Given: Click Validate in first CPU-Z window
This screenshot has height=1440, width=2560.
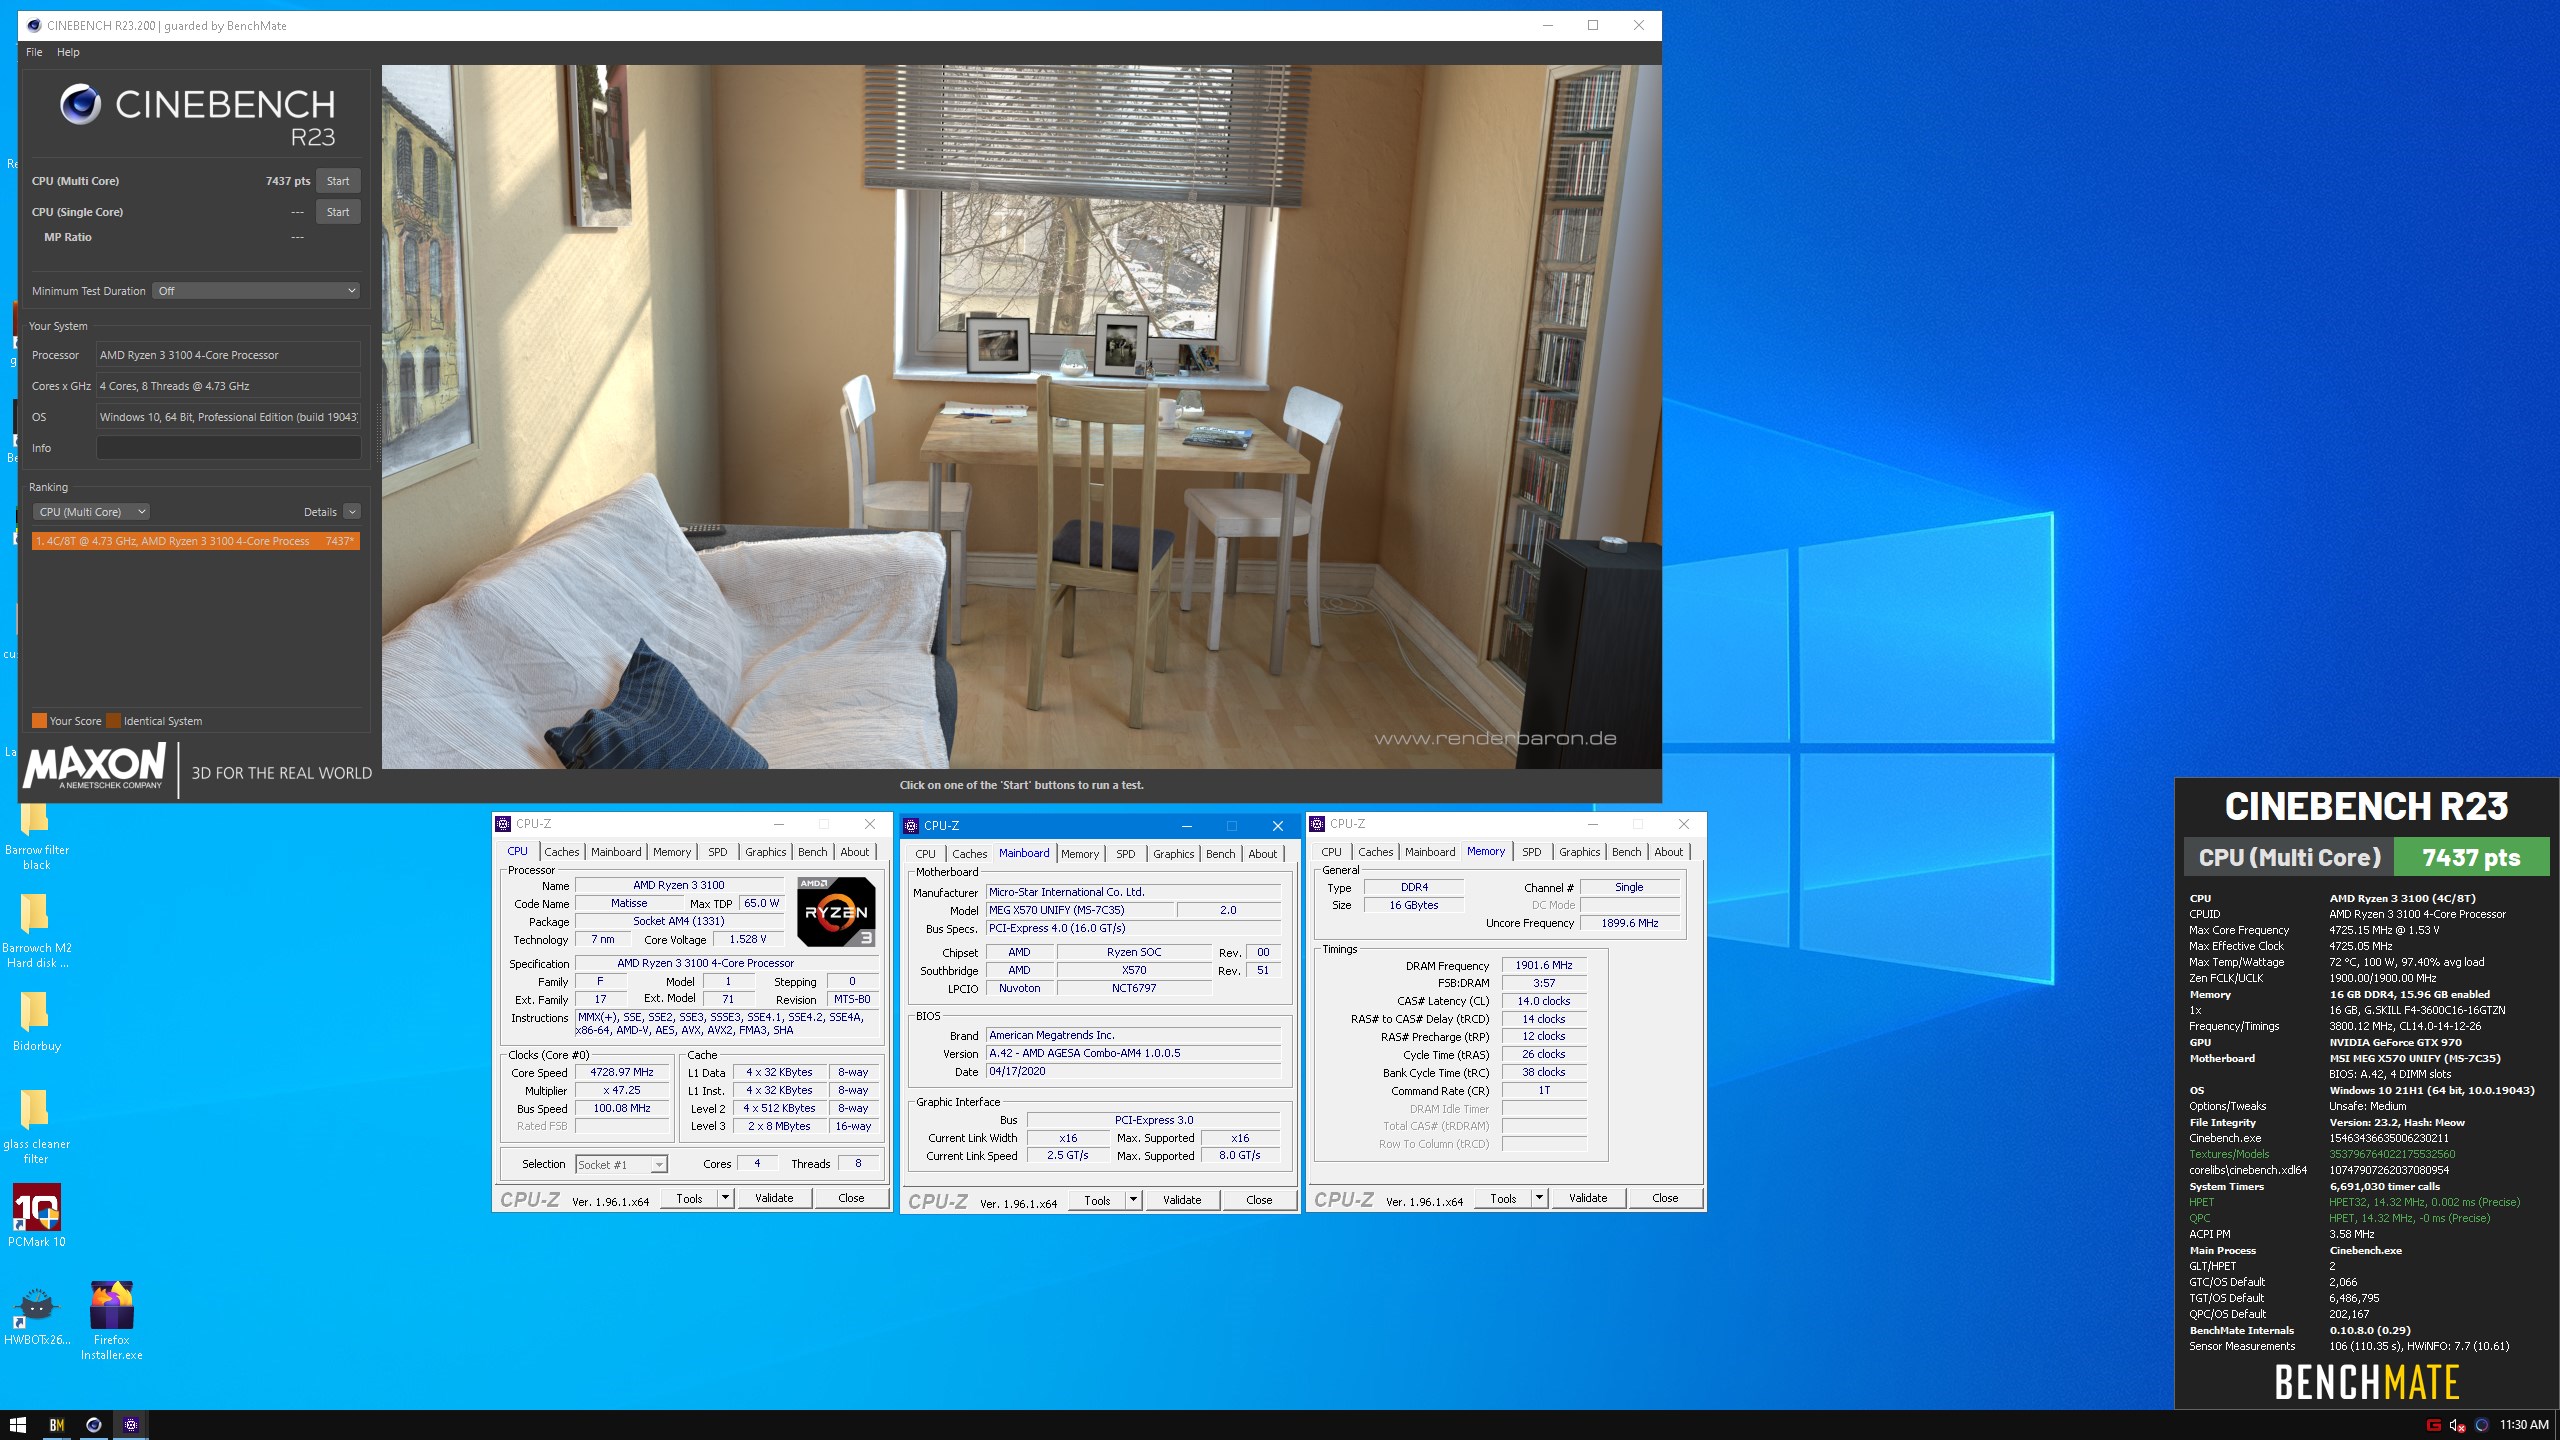Looking at the screenshot, I should [774, 1198].
